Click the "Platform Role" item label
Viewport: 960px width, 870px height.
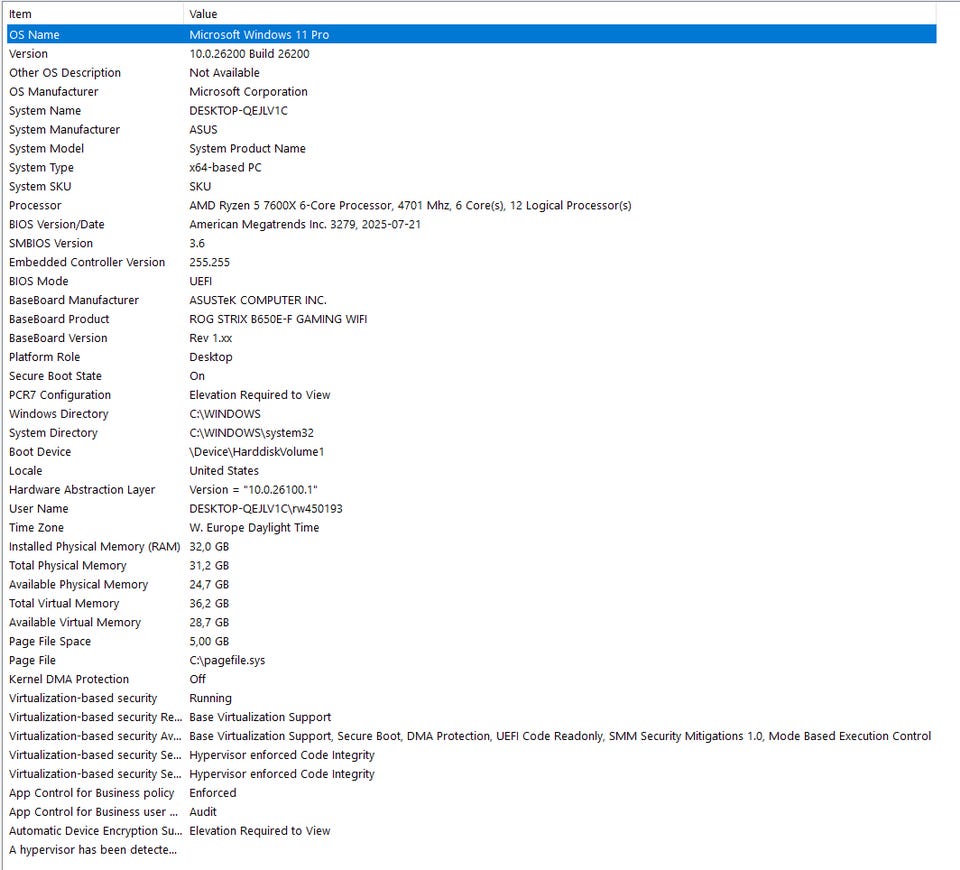coord(44,358)
